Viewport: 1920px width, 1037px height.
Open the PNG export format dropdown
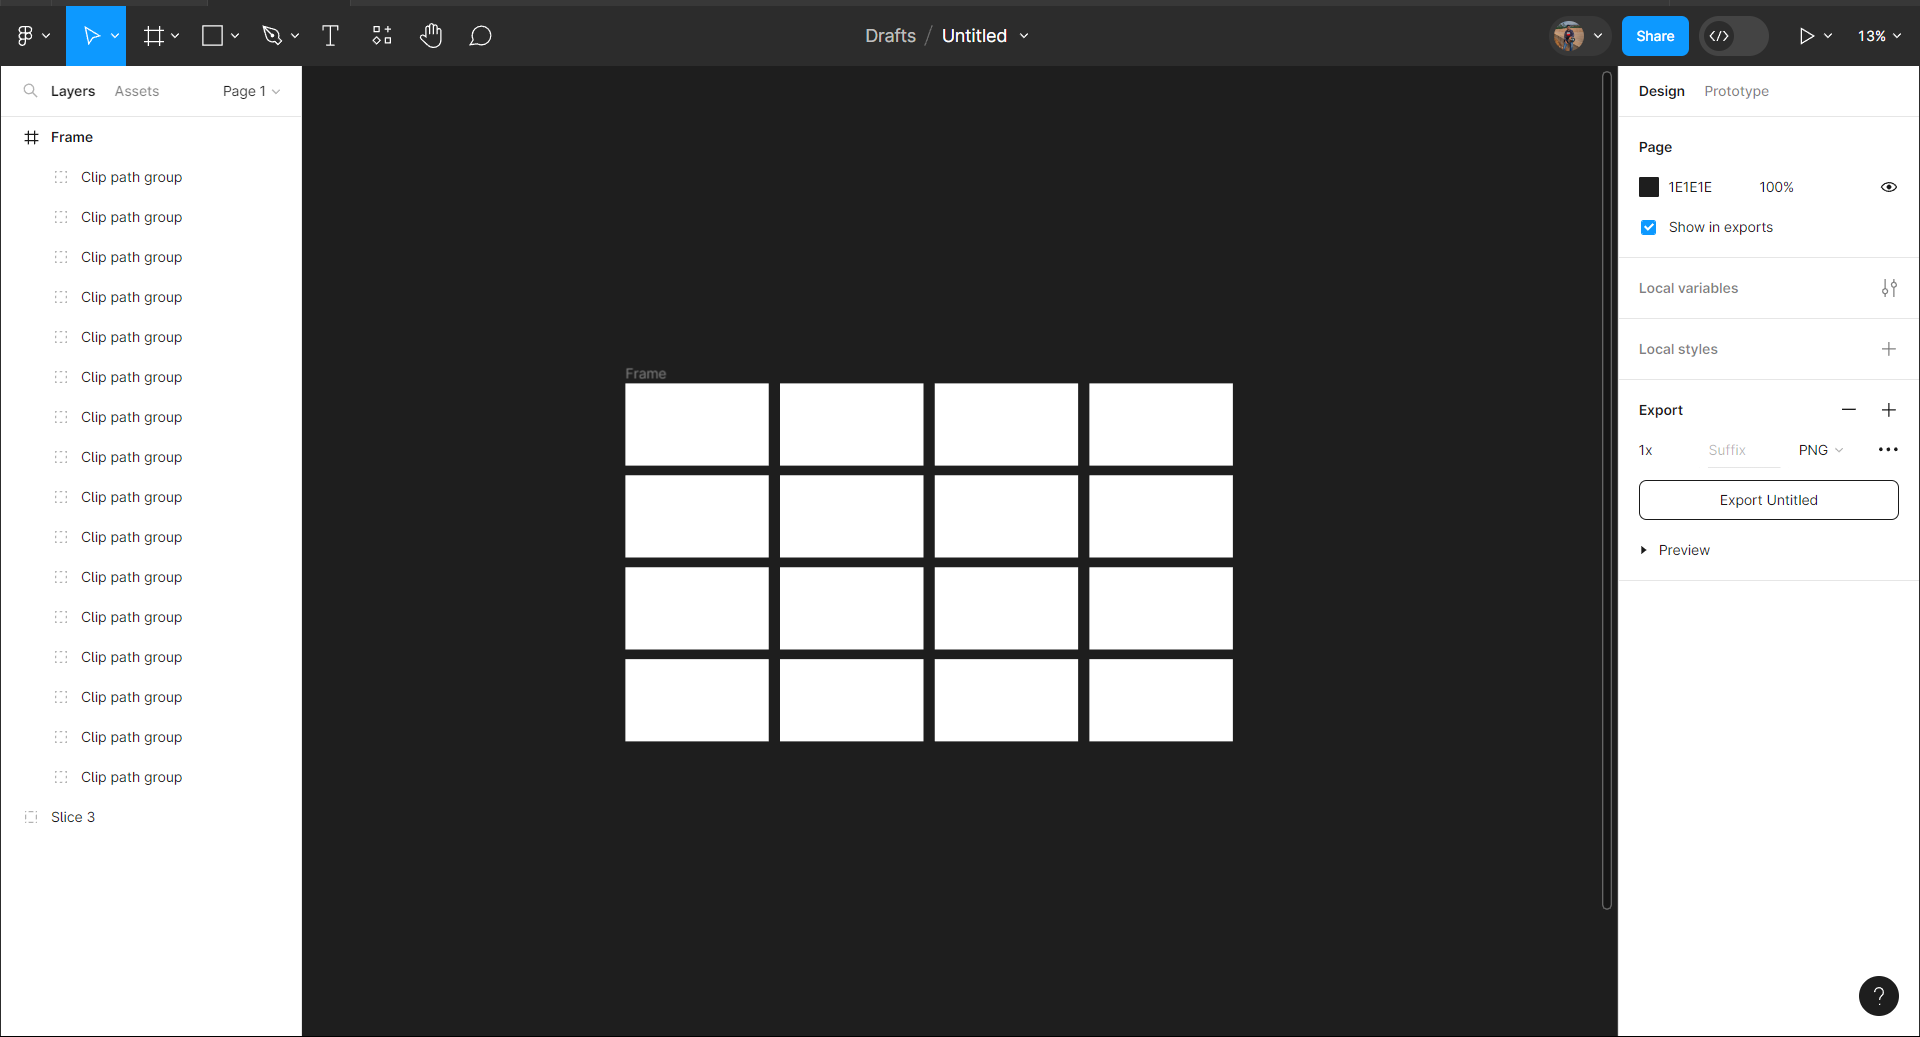tap(1820, 450)
